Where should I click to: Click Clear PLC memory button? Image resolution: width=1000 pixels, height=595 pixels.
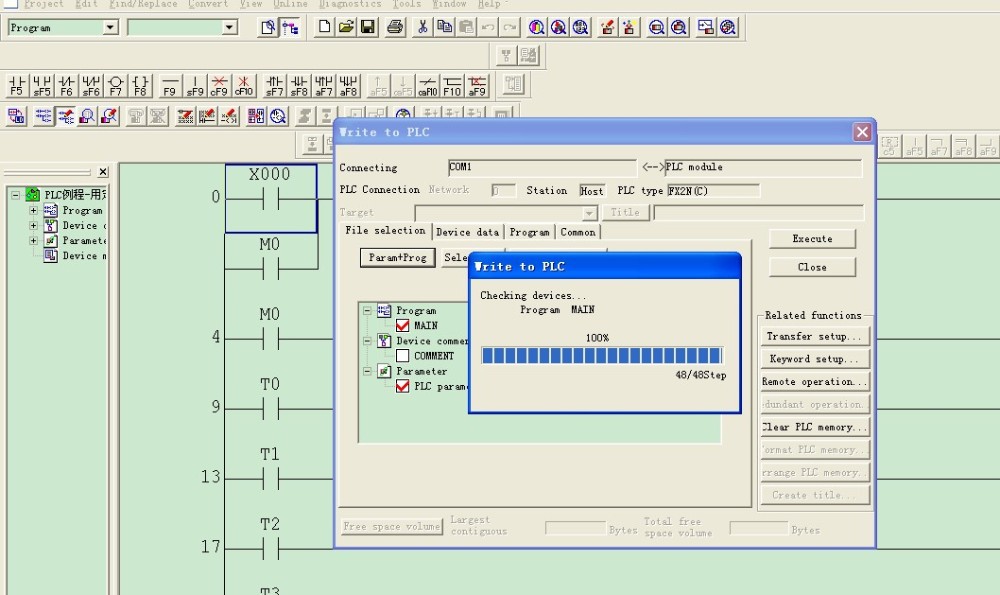(814, 427)
